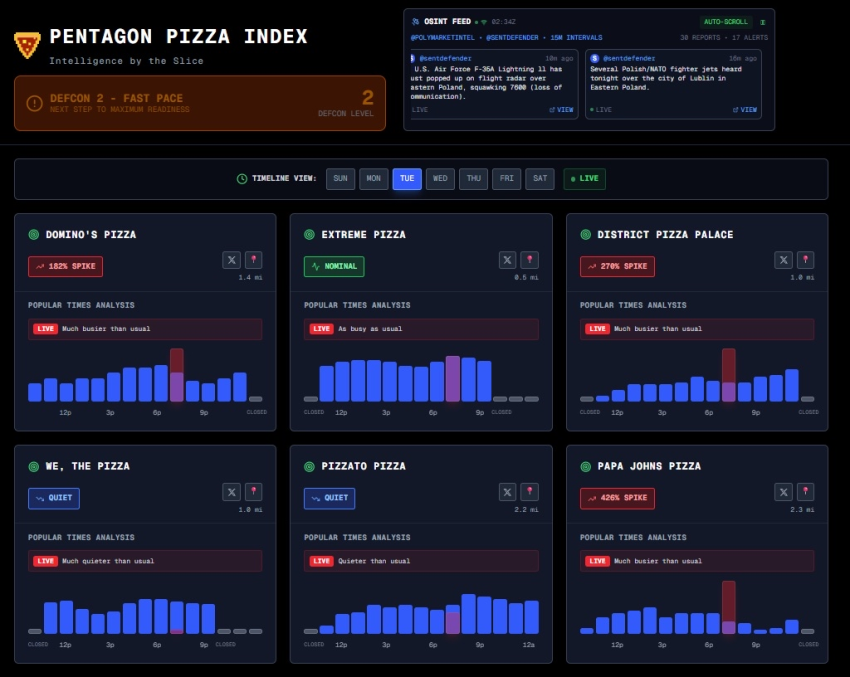Open Domino's Pizza map pin icon
The width and height of the screenshot is (850, 677).
[254, 260]
